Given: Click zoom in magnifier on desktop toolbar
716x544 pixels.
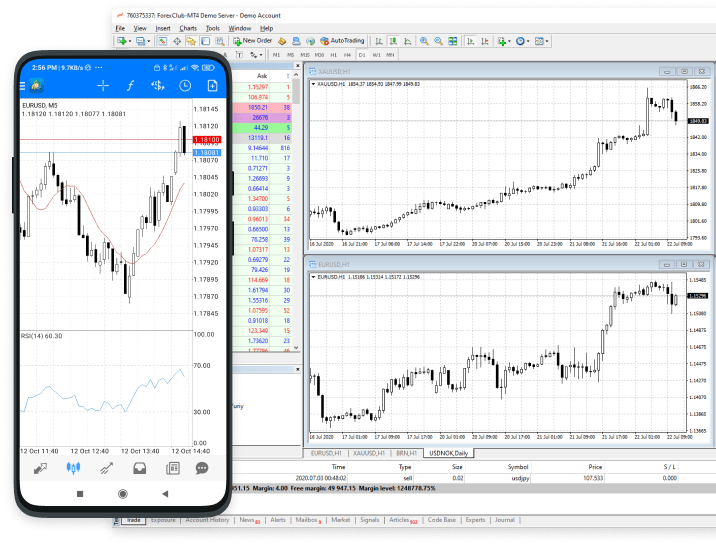Looking at the screenshot, I should pos(424,41).
